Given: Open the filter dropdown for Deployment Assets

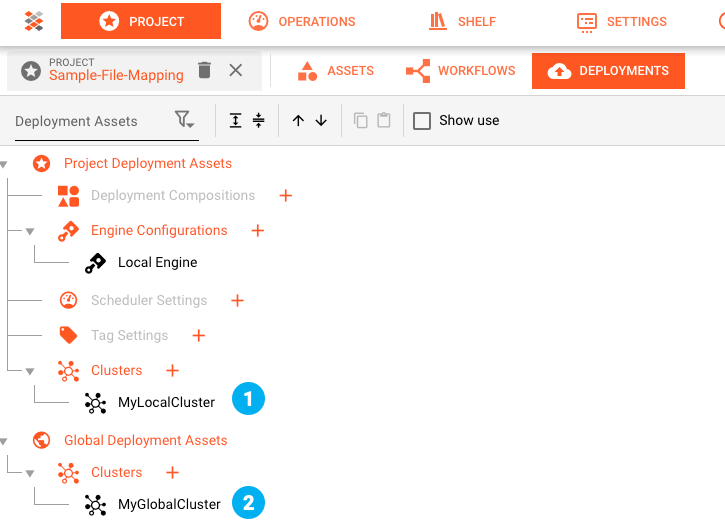Looking at the screenshot, I should point(185,120).
